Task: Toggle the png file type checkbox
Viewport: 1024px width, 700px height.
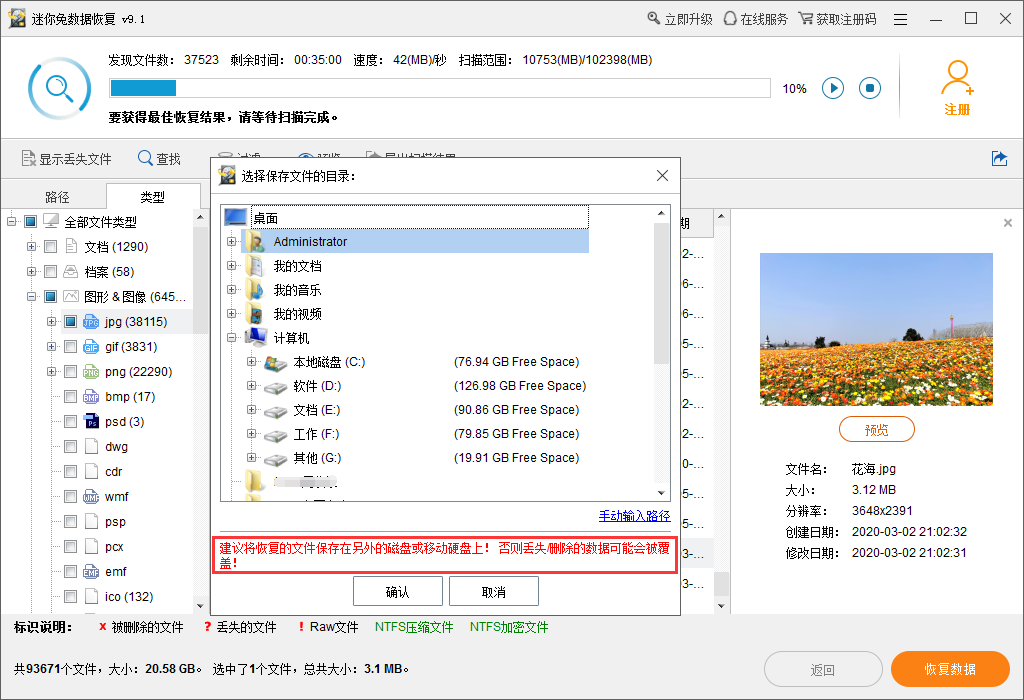Action: 70,372
